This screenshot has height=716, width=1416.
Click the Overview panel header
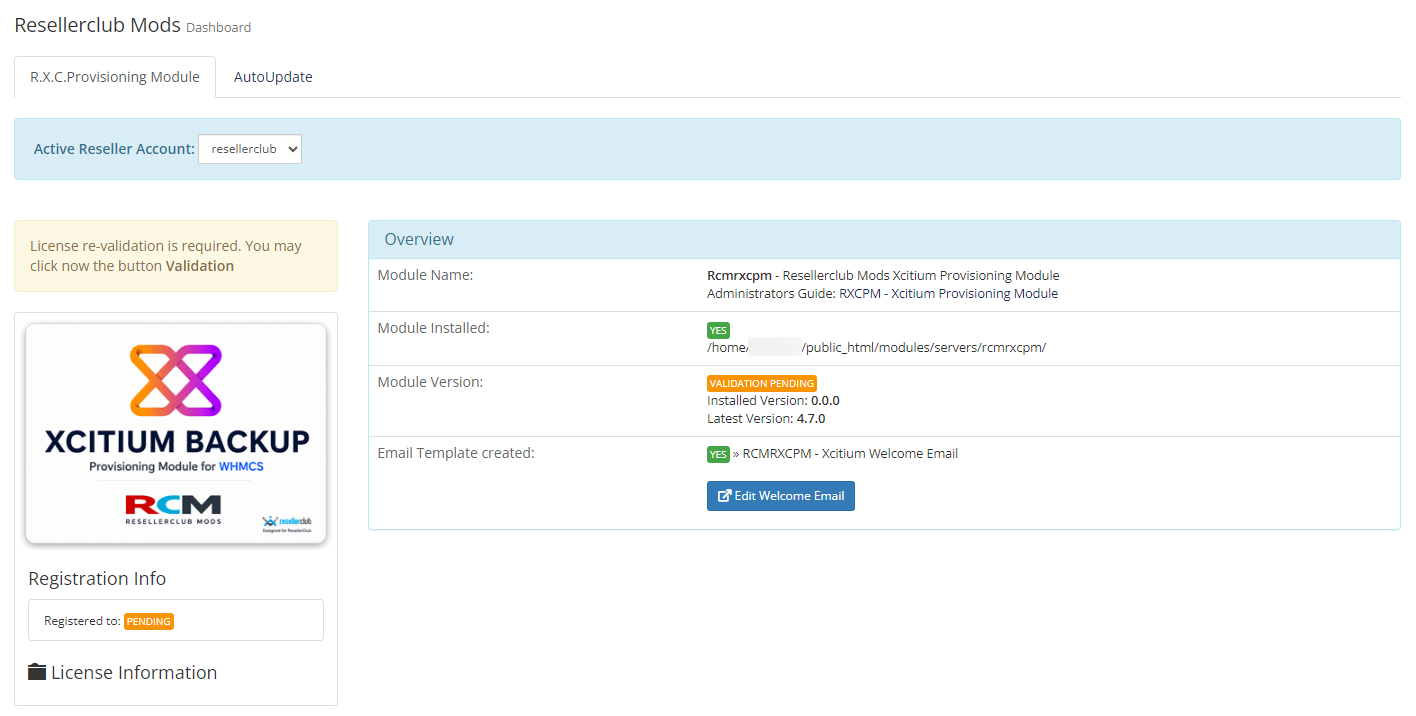pyautogui.click(x=884, y=240)
